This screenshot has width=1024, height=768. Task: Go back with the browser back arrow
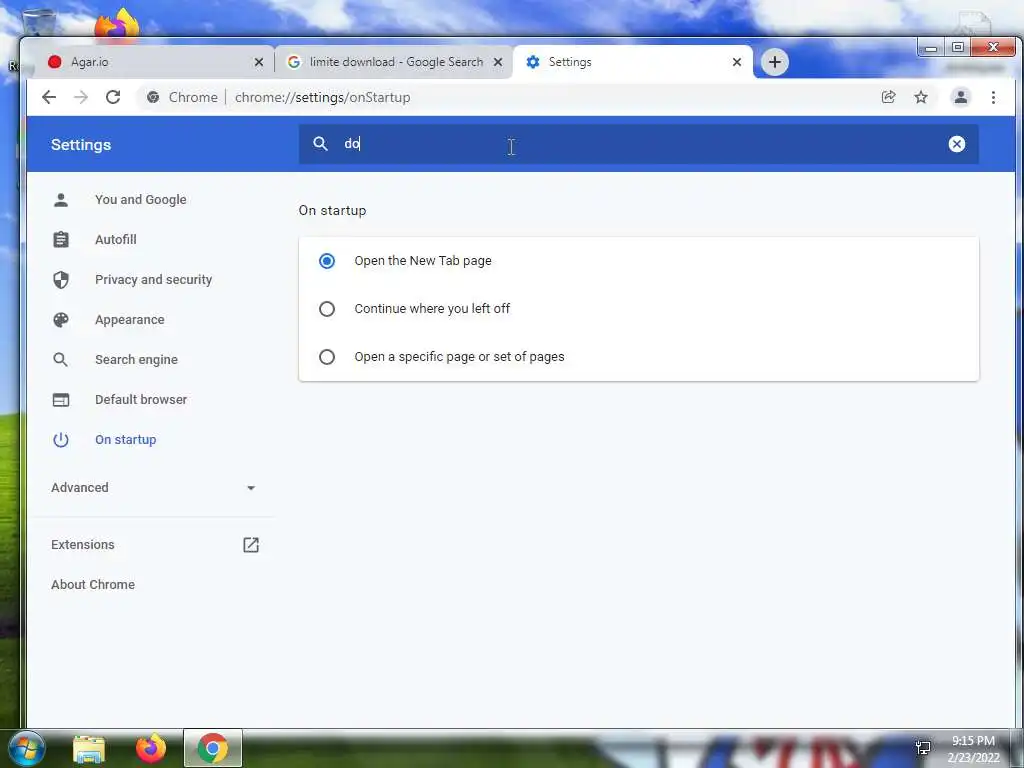click(49, 97)
